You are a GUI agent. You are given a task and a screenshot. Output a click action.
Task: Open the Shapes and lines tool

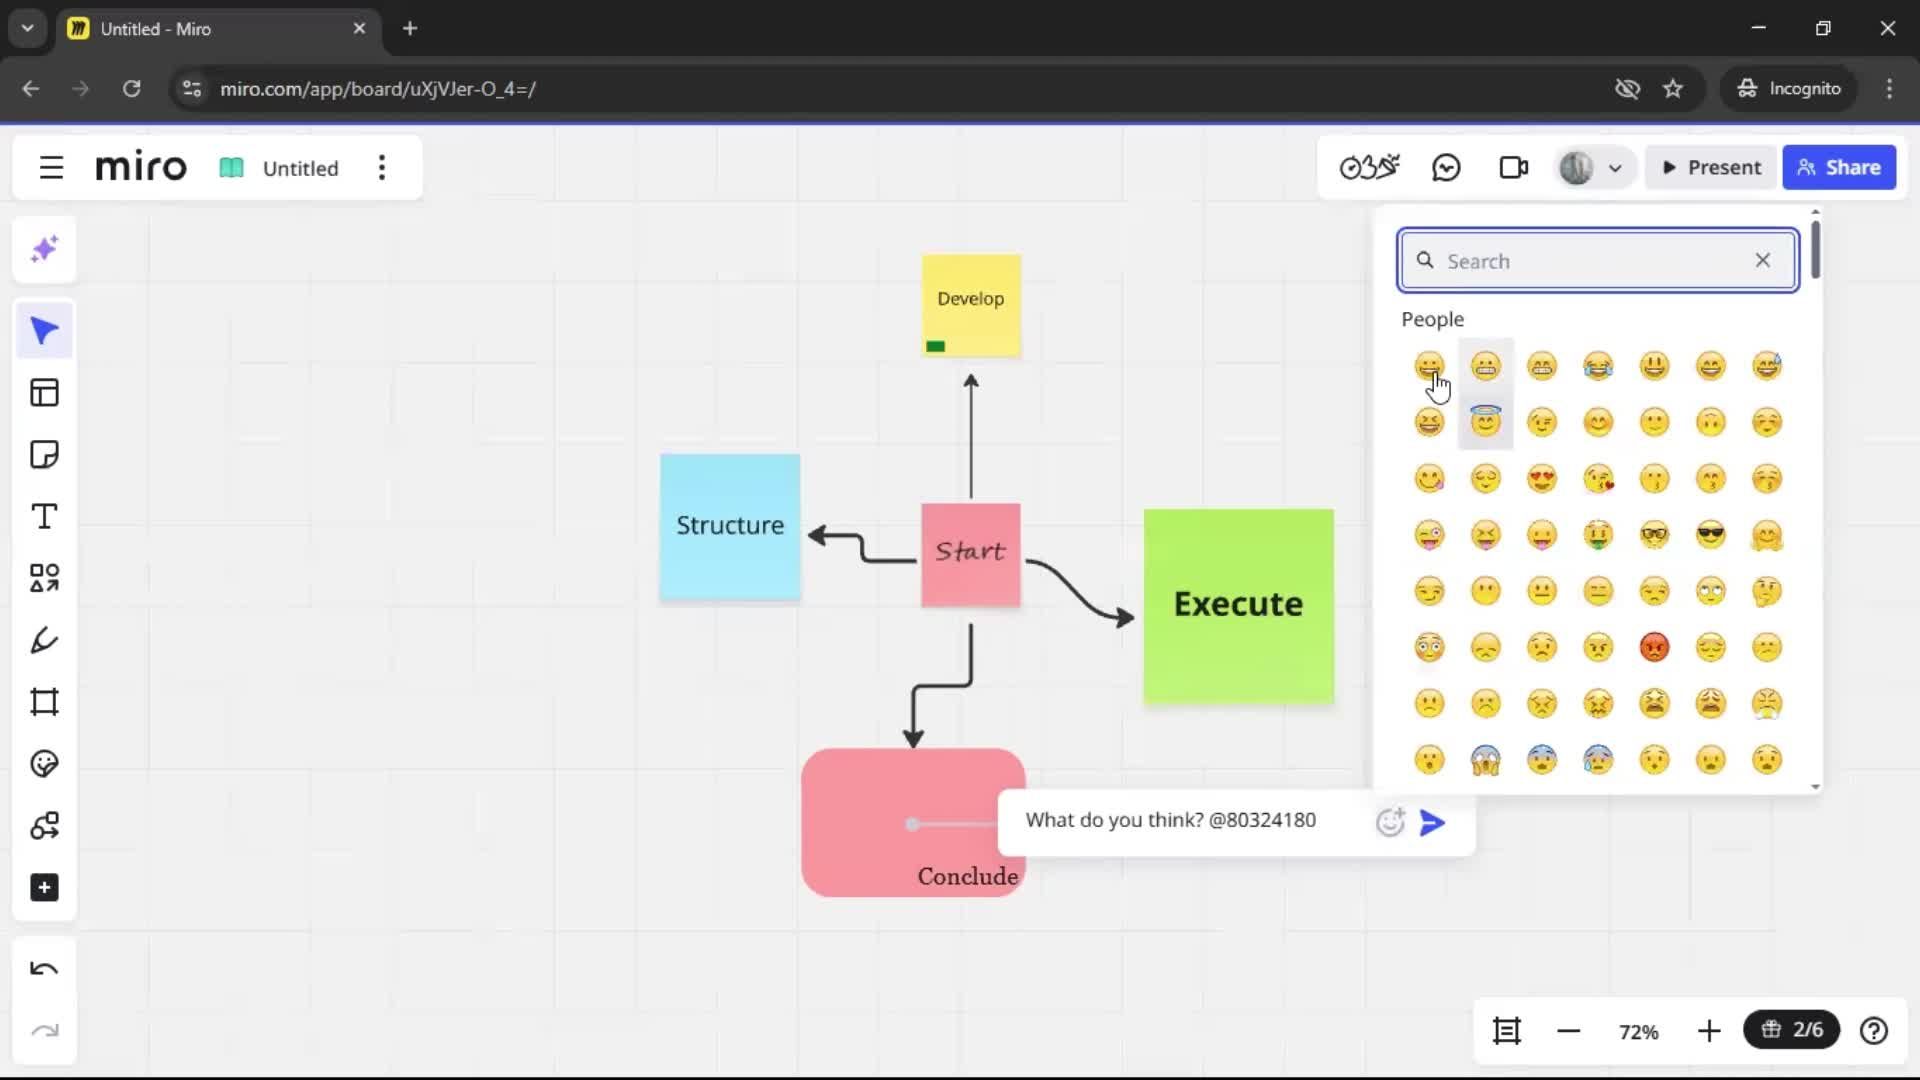click(44, 578)
